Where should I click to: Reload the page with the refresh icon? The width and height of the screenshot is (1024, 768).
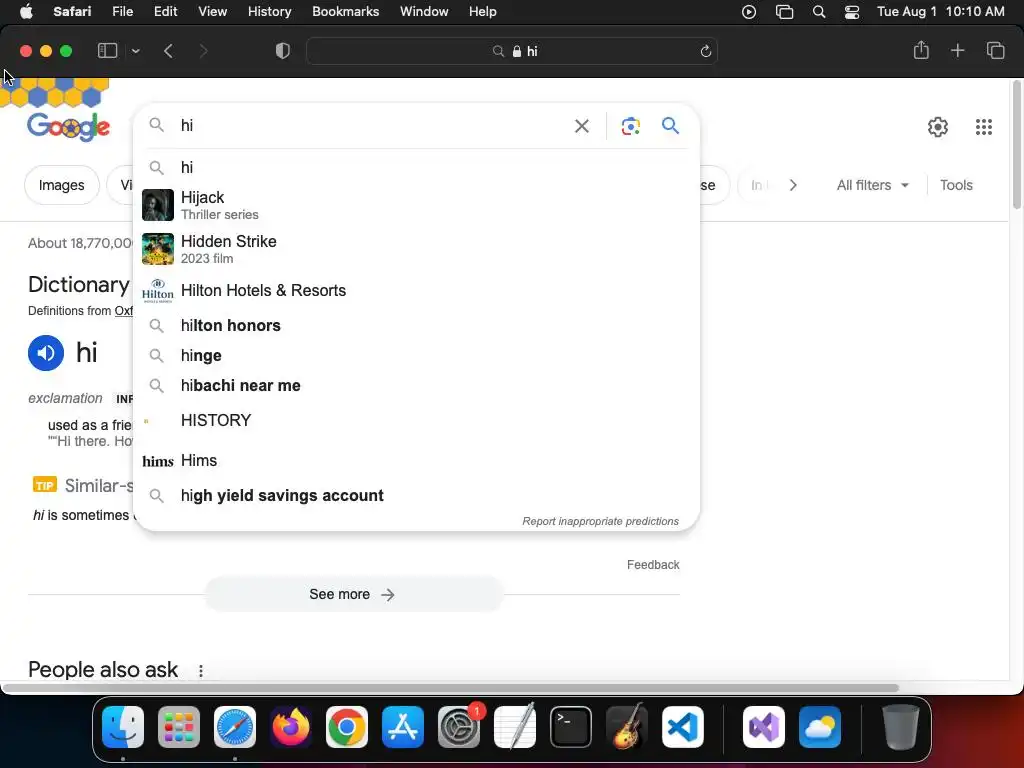[705, 51]
